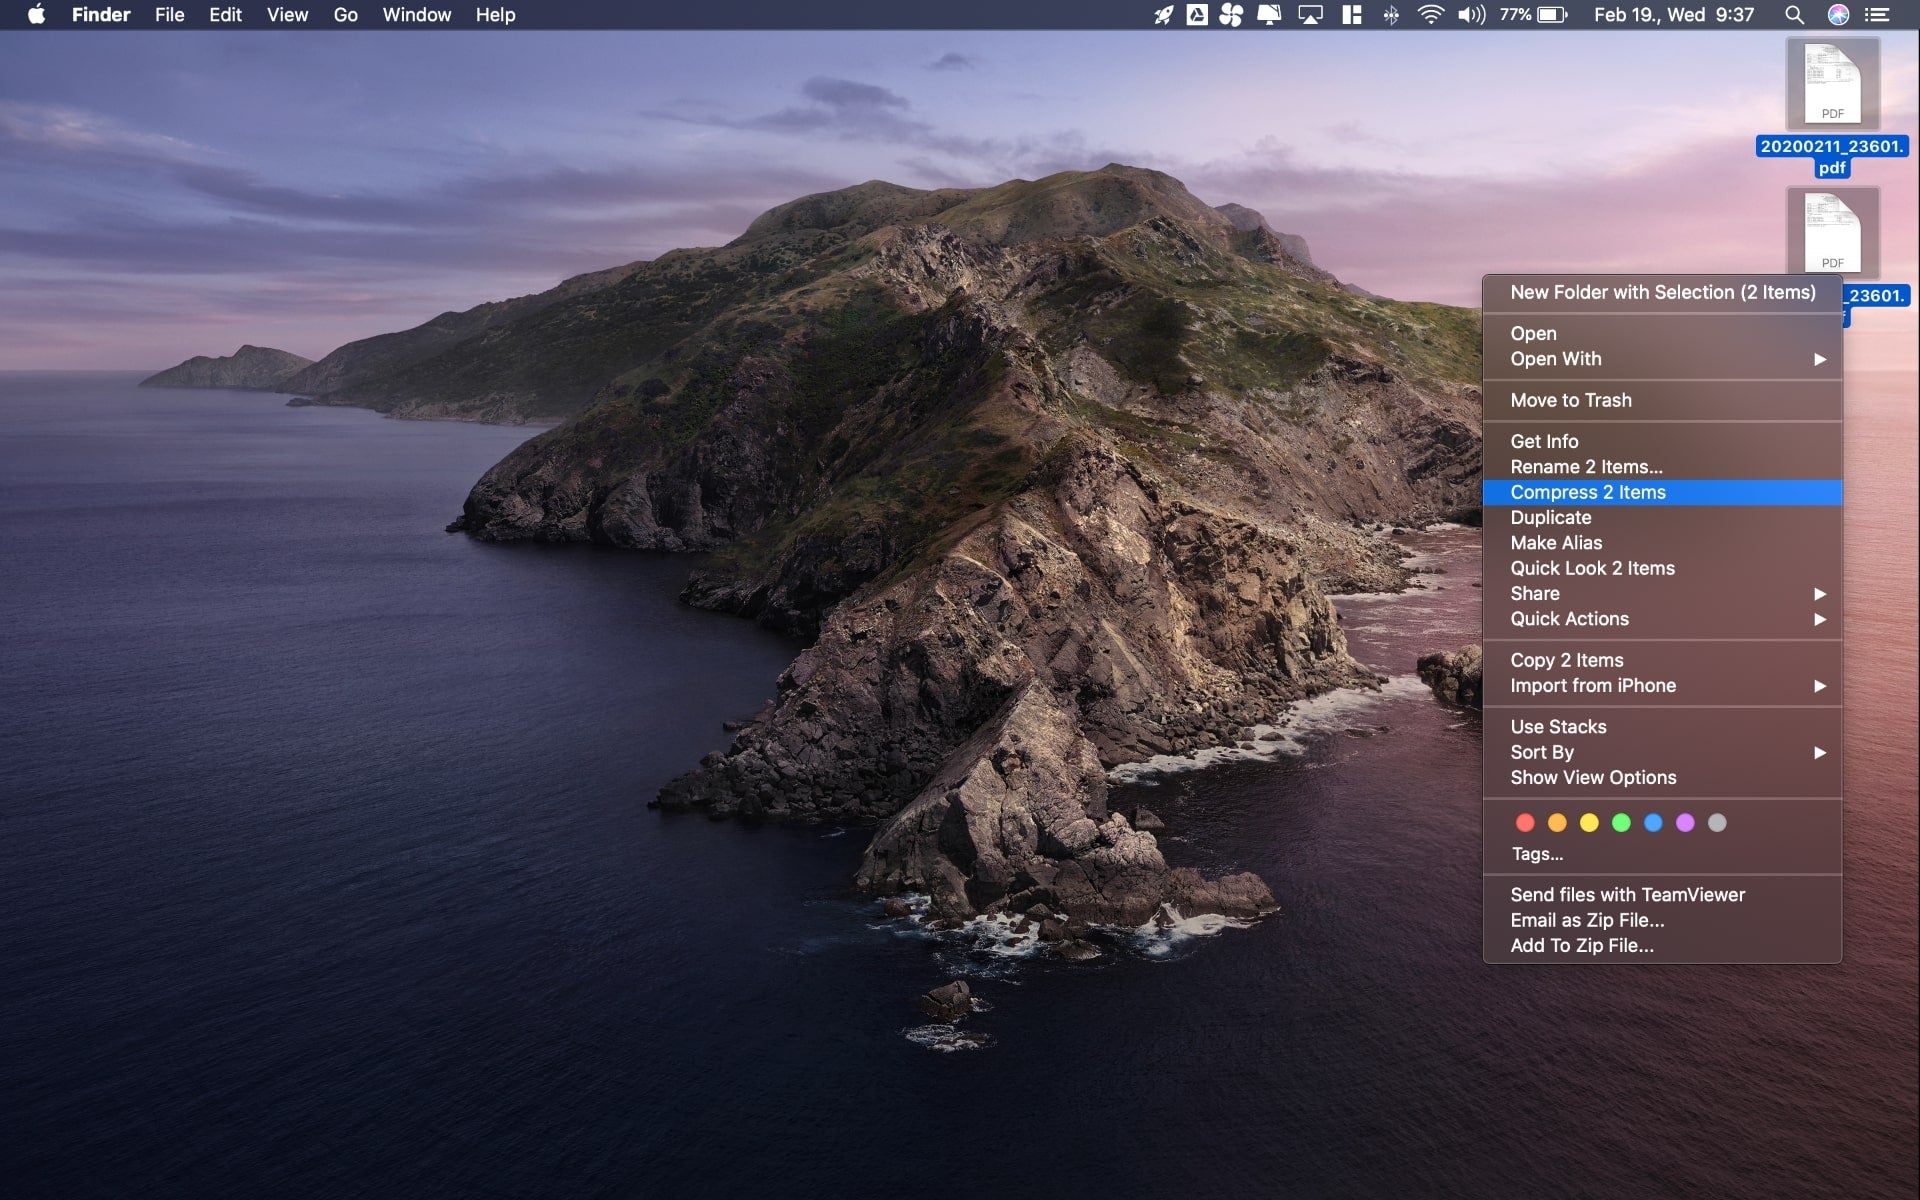
Task: Open Bluetooth status menu
Action: coord(1391,15)
